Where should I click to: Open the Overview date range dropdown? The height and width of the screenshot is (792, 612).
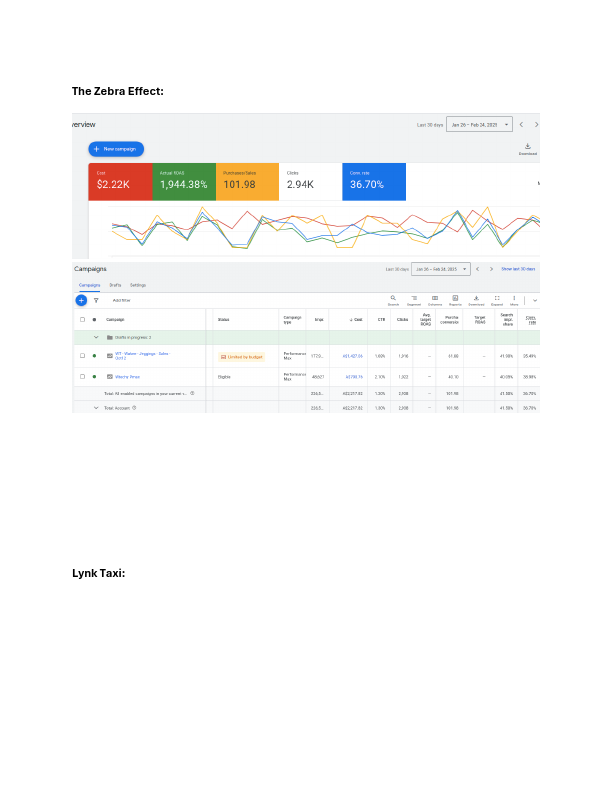[479, 124]
